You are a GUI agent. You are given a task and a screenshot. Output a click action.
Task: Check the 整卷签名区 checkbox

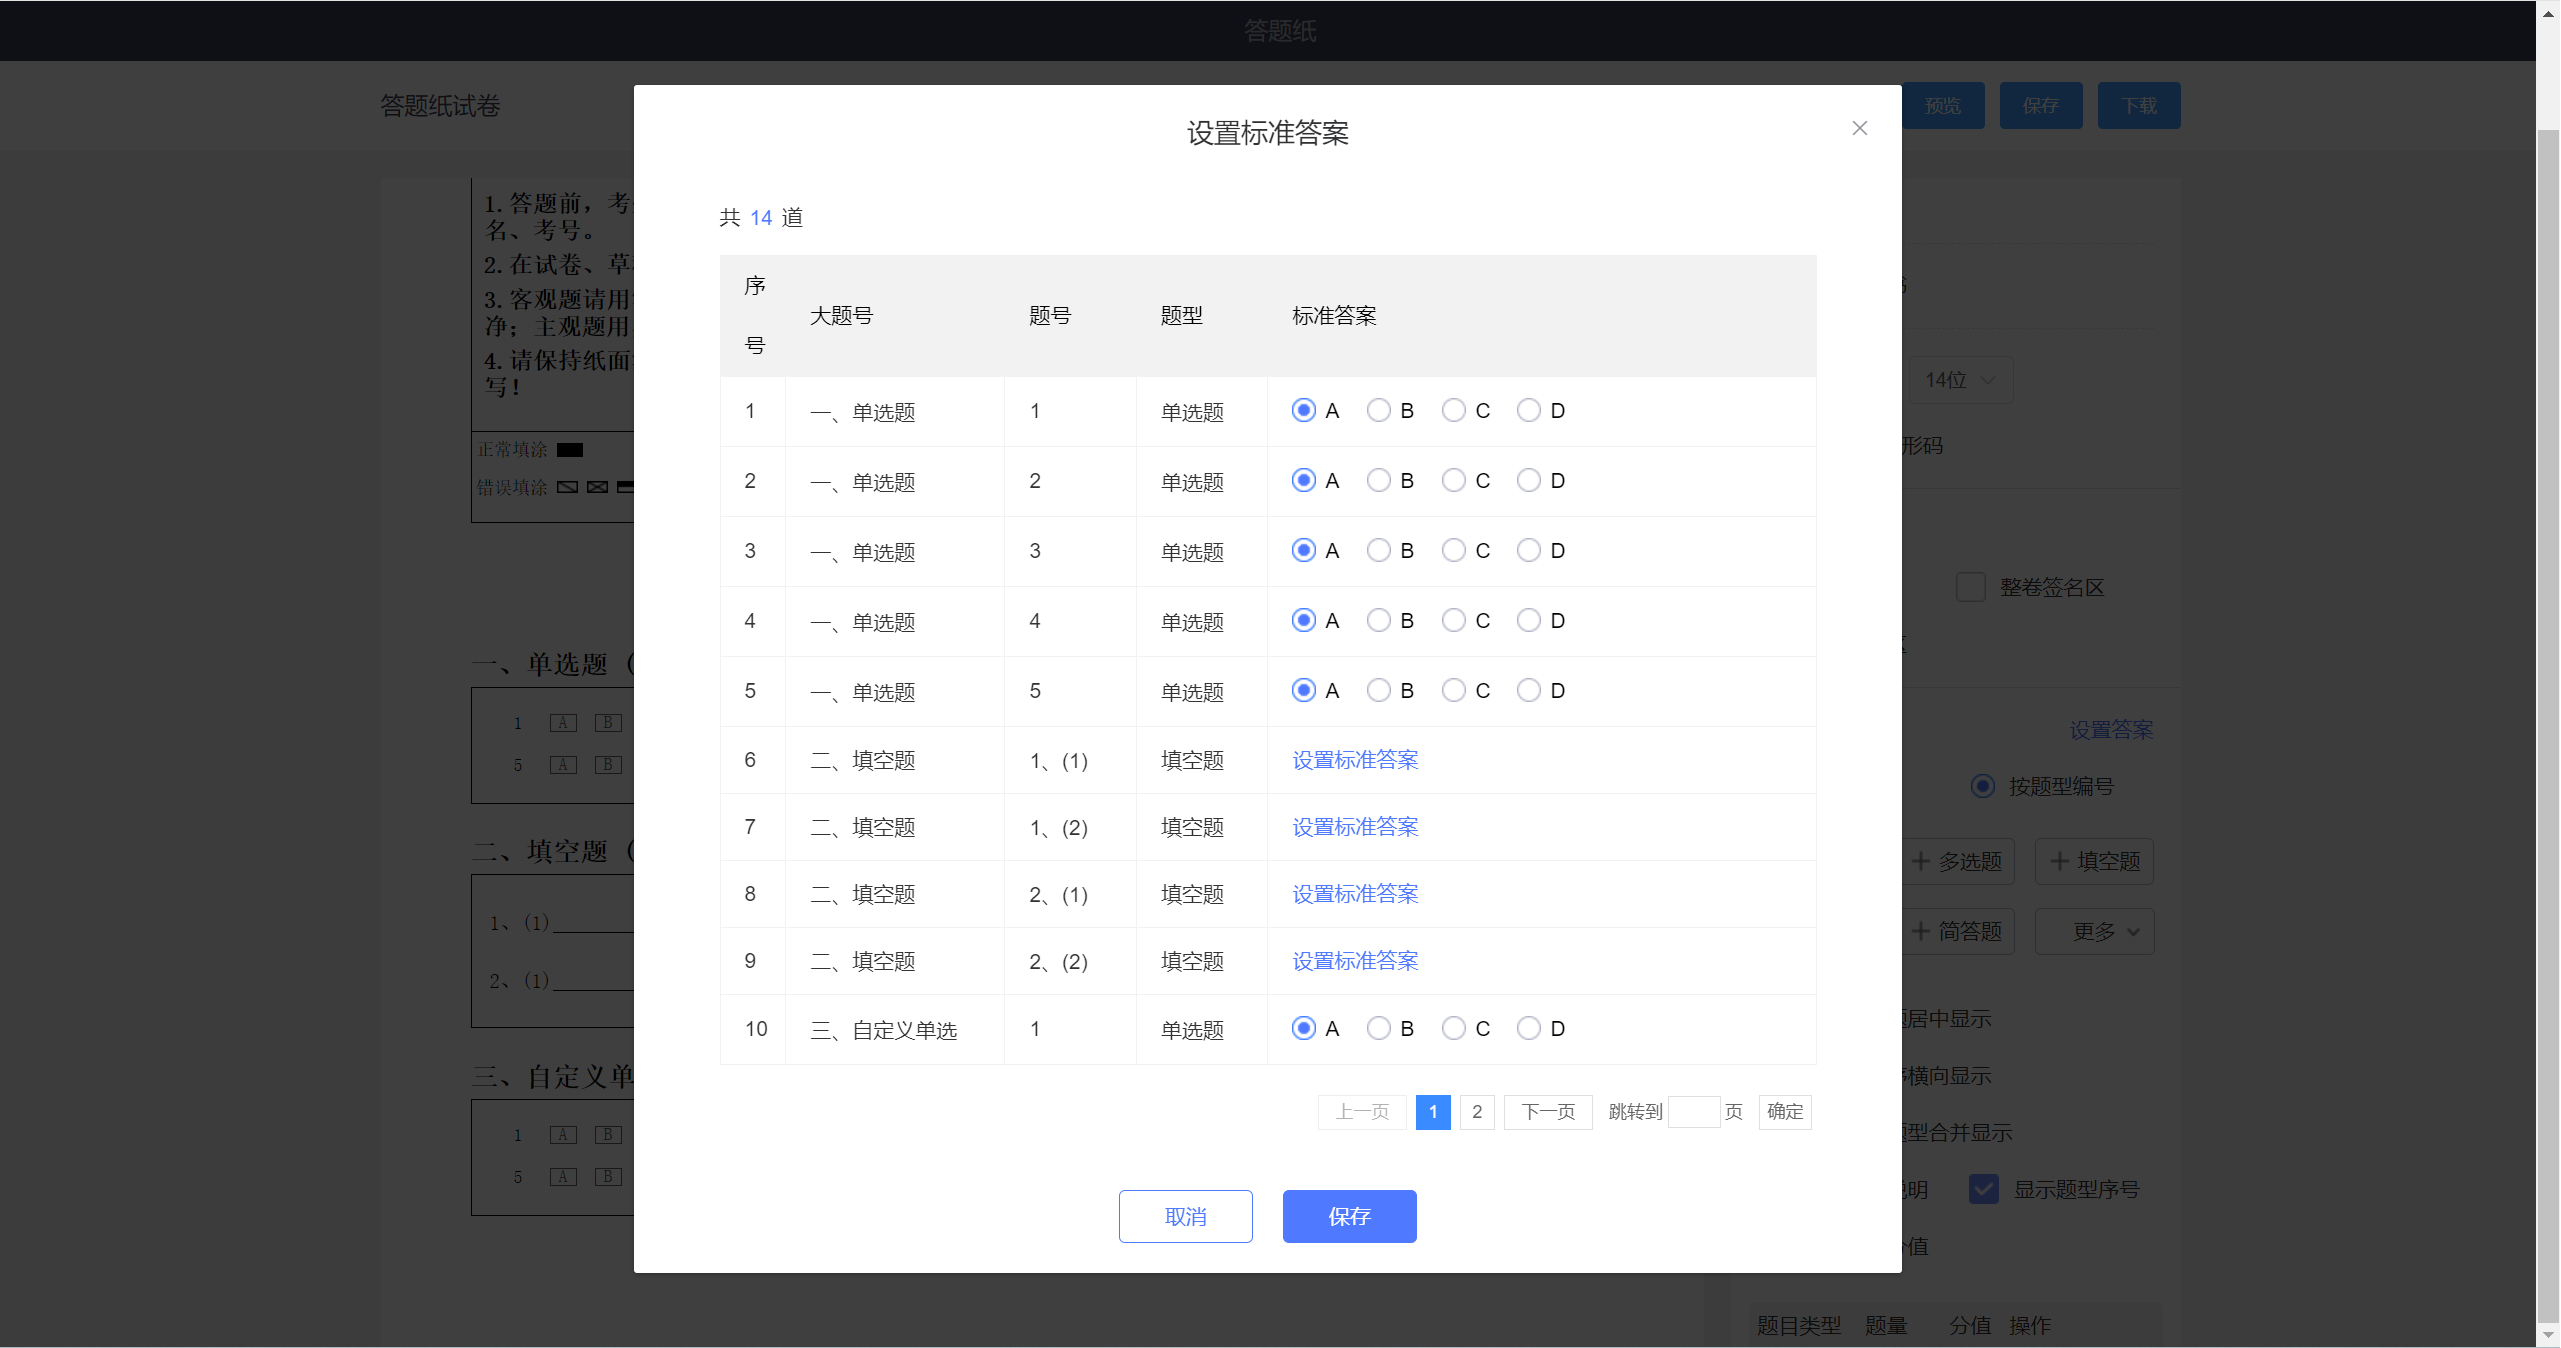click(1970, 587)
